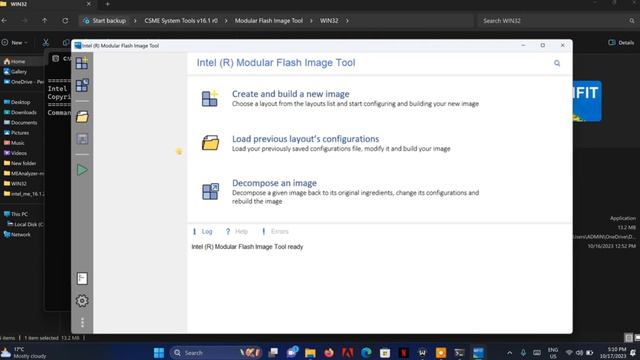This screenshot has height=360, width=640.
Task: Select Modular Flash Image Tool breadcrumb
Action: [269, 20]
